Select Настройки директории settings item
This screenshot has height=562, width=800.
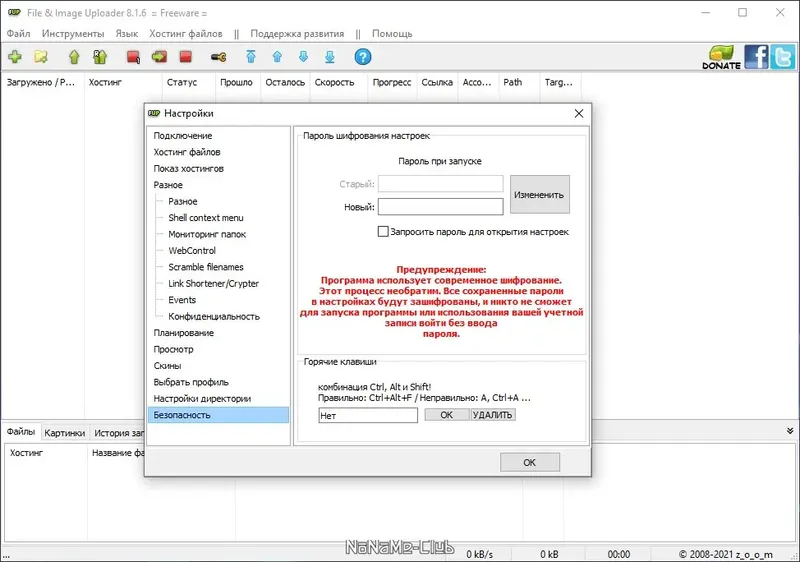tap(202, 398)
